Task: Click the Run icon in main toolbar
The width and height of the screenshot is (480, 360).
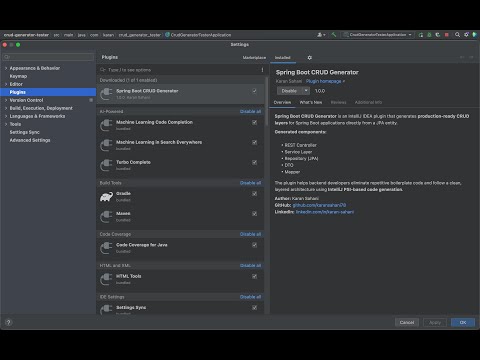Action: pyautogui.click(x=421, y=35)
